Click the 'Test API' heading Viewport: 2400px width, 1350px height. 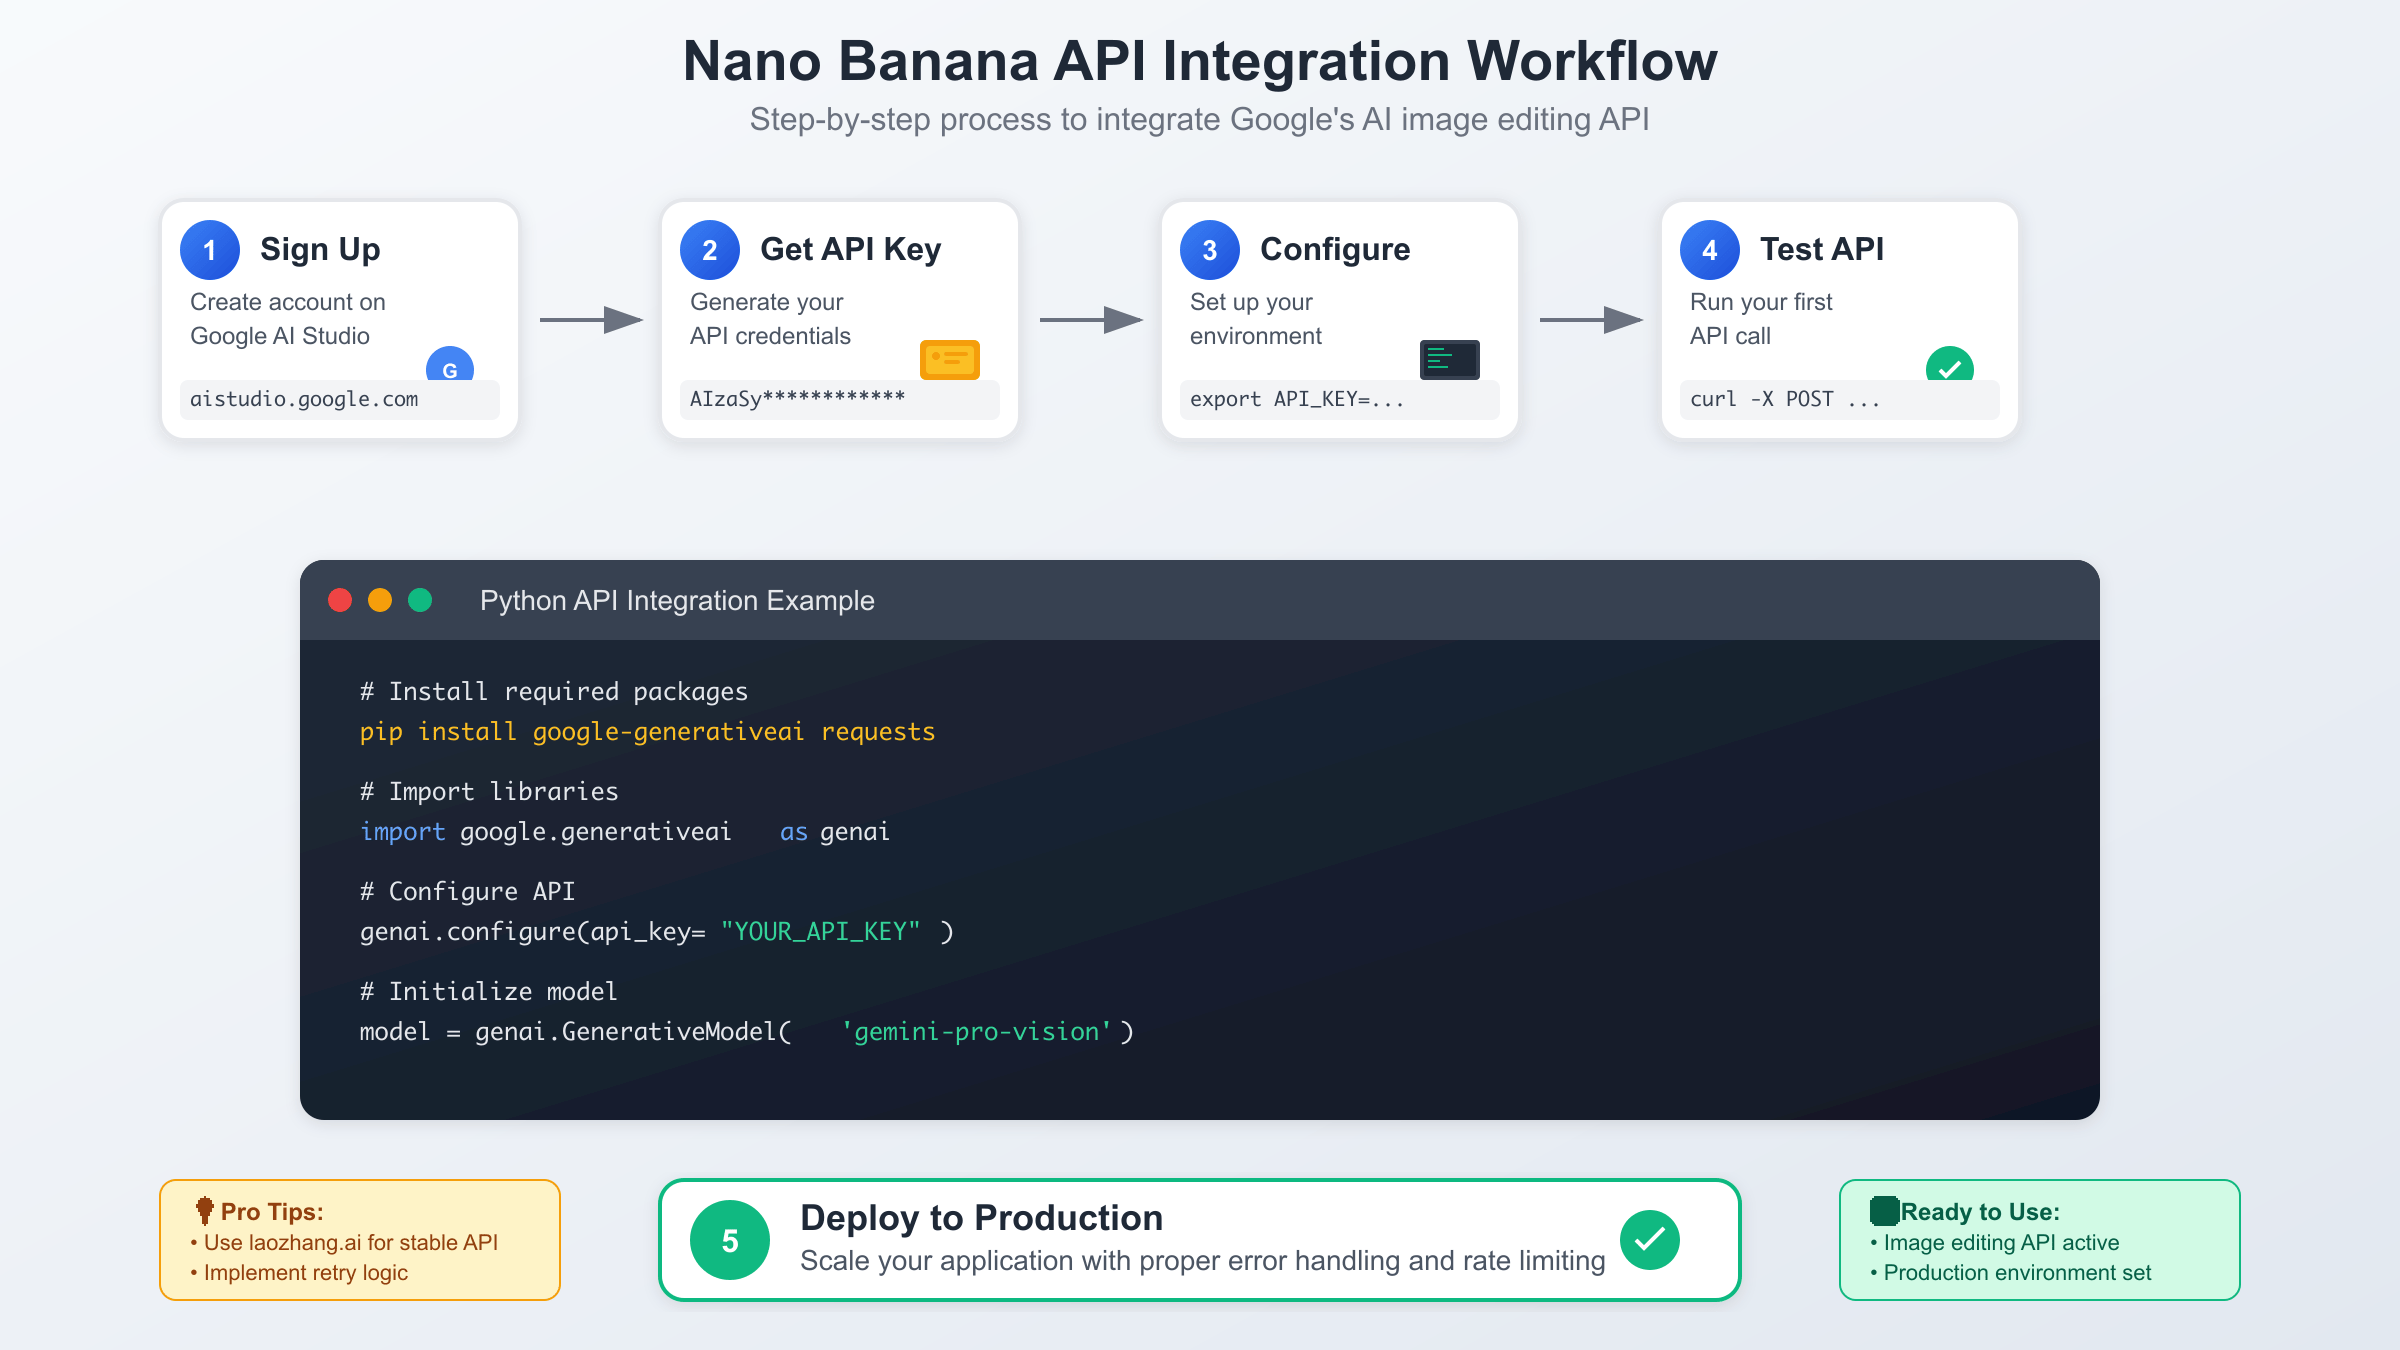[1822, 249]
